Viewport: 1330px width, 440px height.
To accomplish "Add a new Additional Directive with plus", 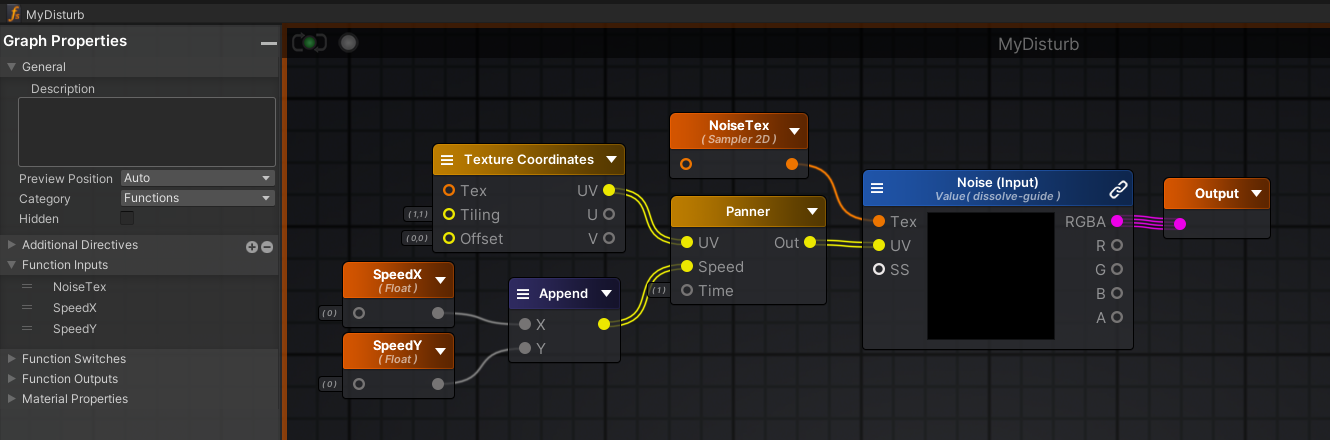I will coord(252,246).
